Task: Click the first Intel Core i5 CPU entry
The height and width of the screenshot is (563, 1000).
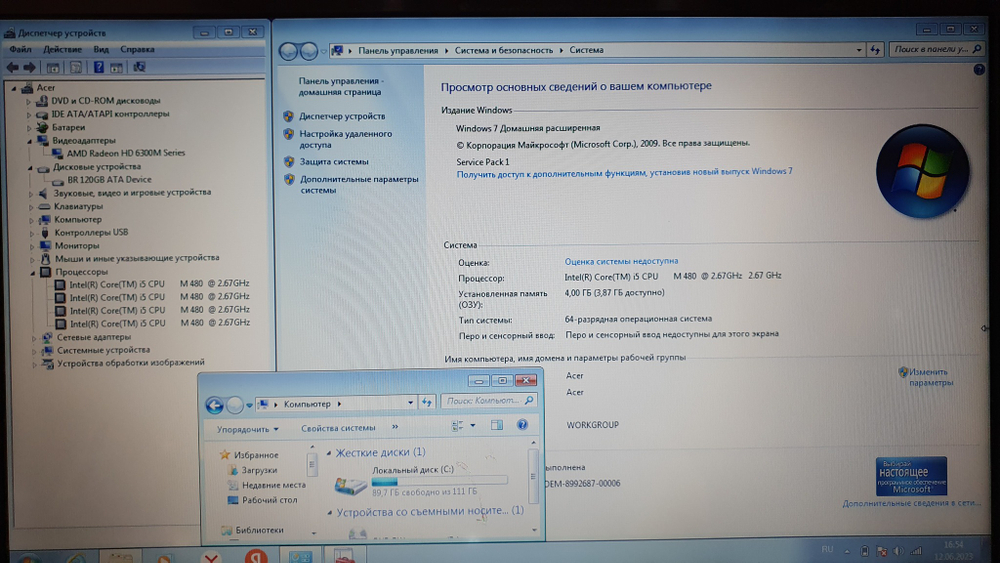Action: click(159, 284)
